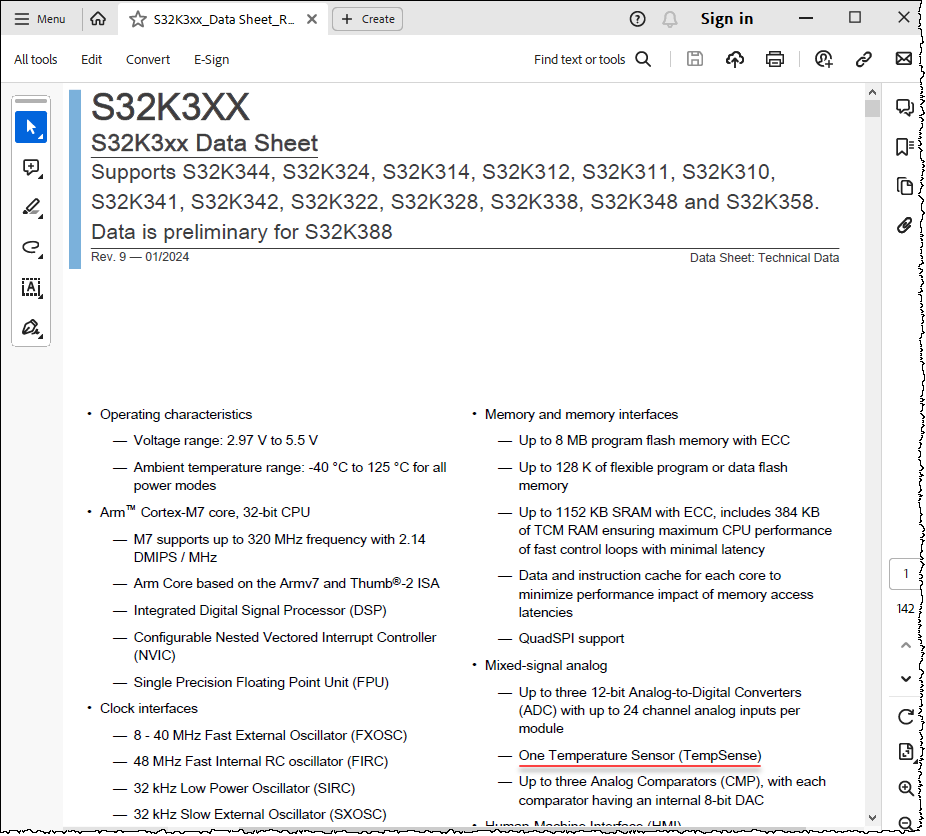This screenshot has width=926, height=836.
Task: Click the page number input field
Action: [x=905, y=573]
